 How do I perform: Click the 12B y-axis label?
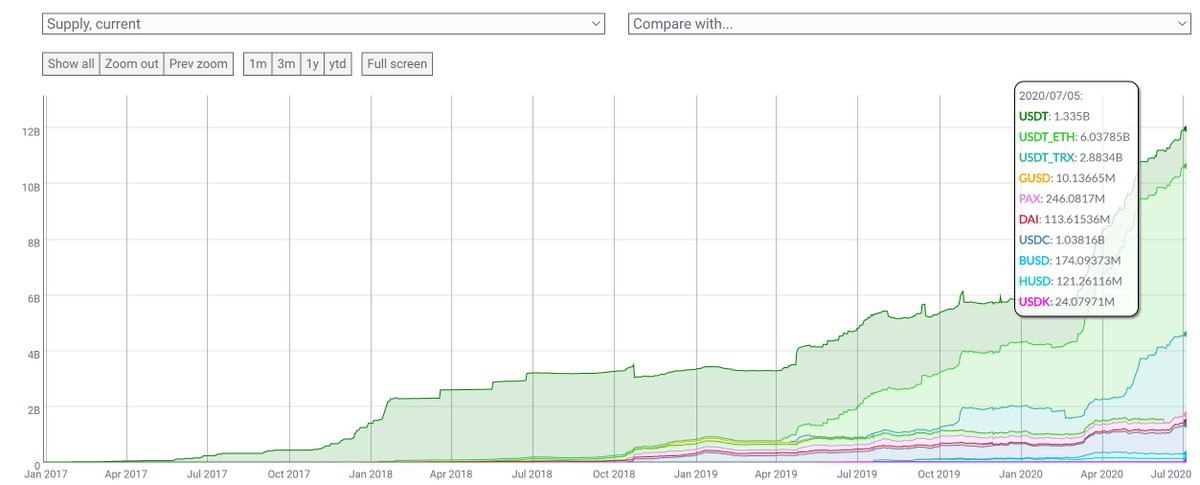tap(31, 131)
